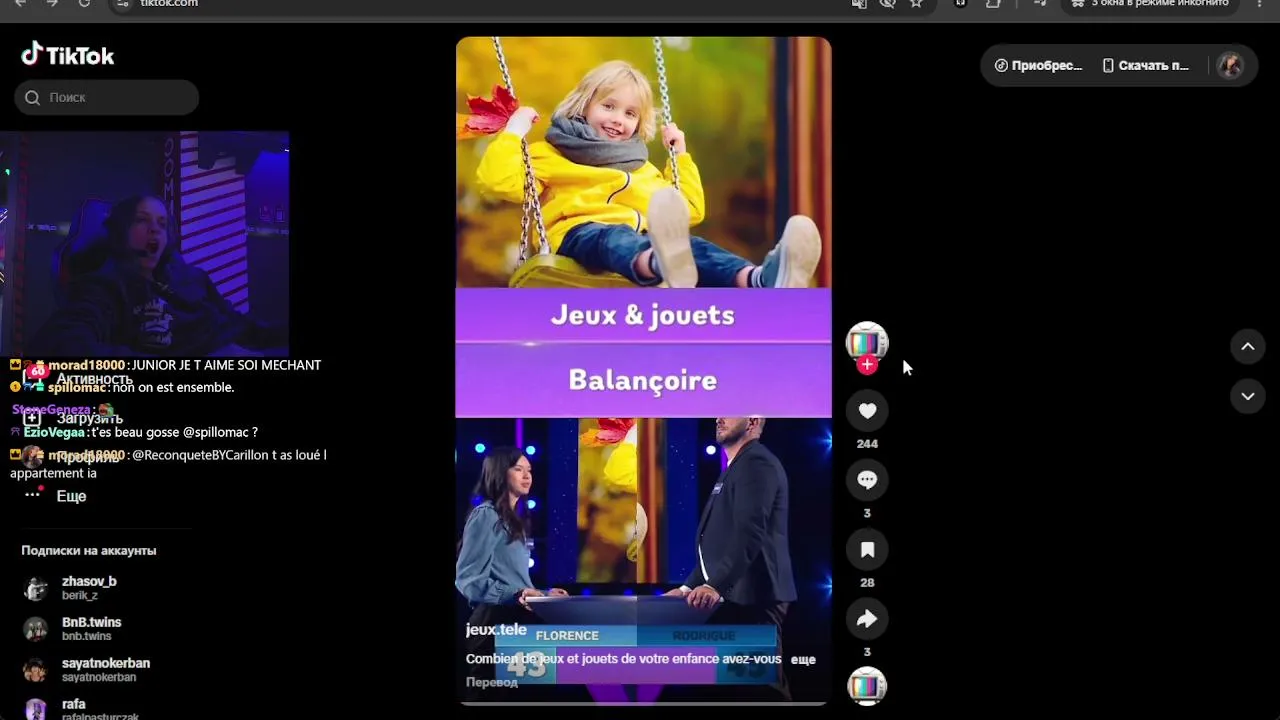Bookmark the page with the browser star
The image size is (1280, 720).
pos(916,4)
